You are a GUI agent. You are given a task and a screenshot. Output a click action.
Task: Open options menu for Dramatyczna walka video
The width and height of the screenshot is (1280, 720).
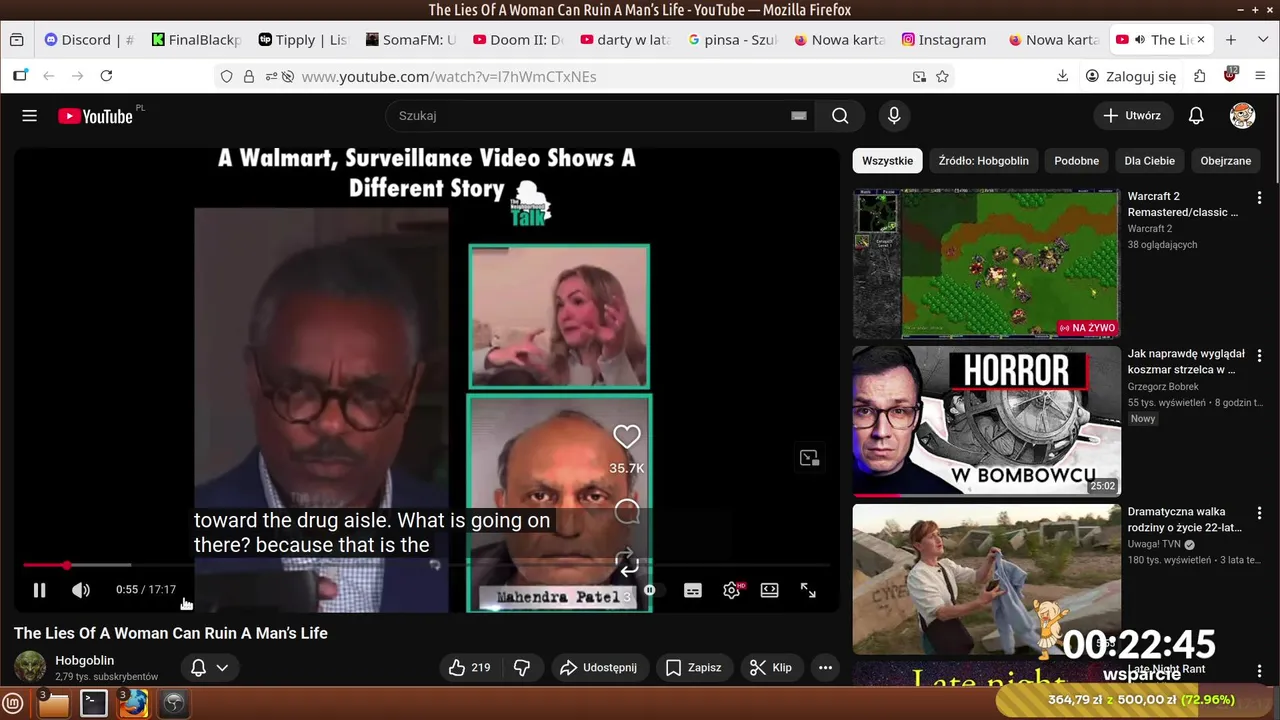[x=1259, y=514]
